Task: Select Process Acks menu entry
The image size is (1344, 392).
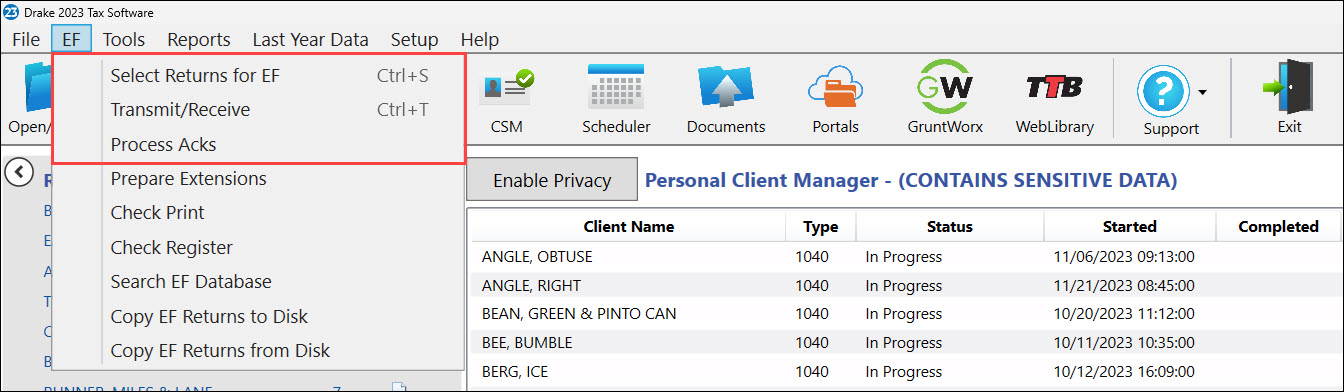Action: [259, 144]
